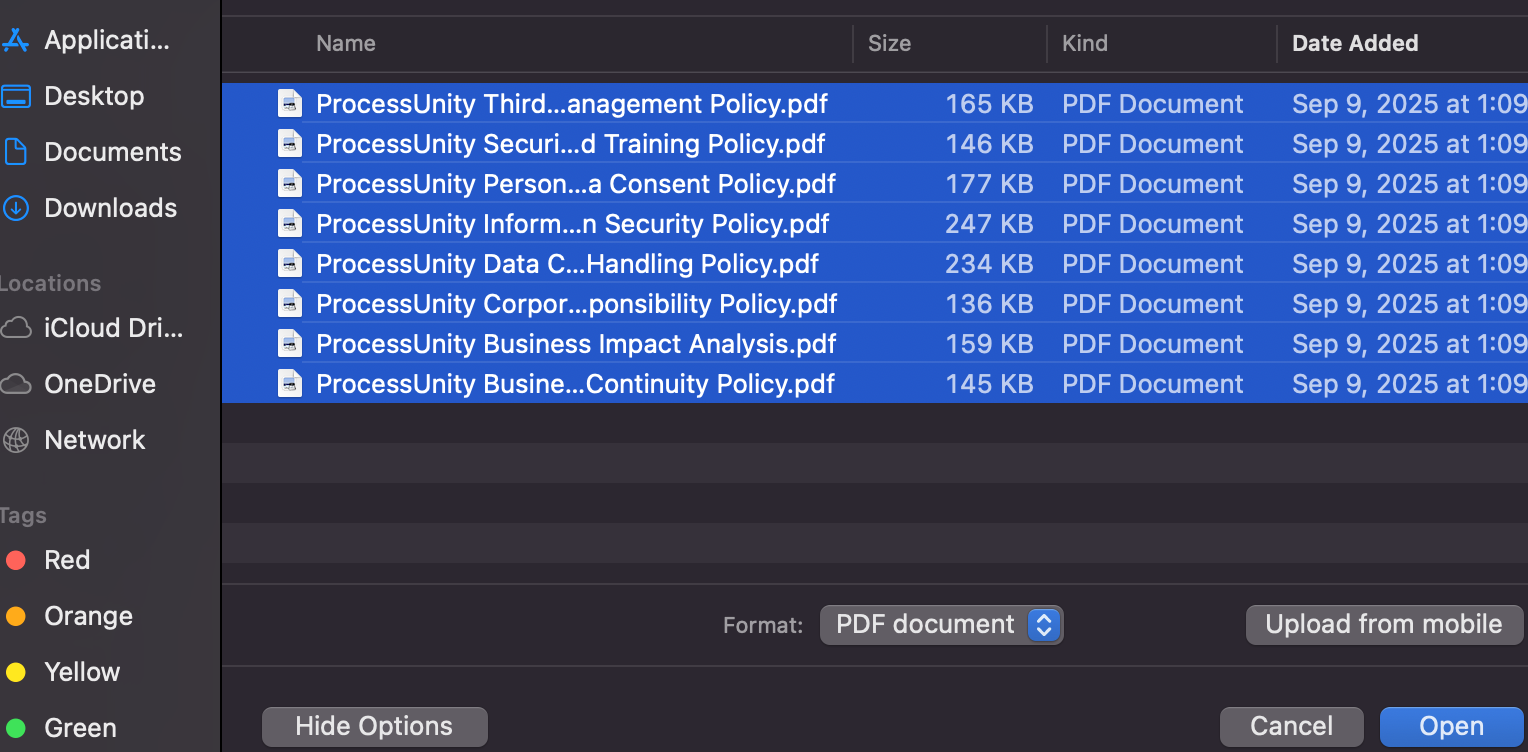Click the Locations sidebar heading

50,283
